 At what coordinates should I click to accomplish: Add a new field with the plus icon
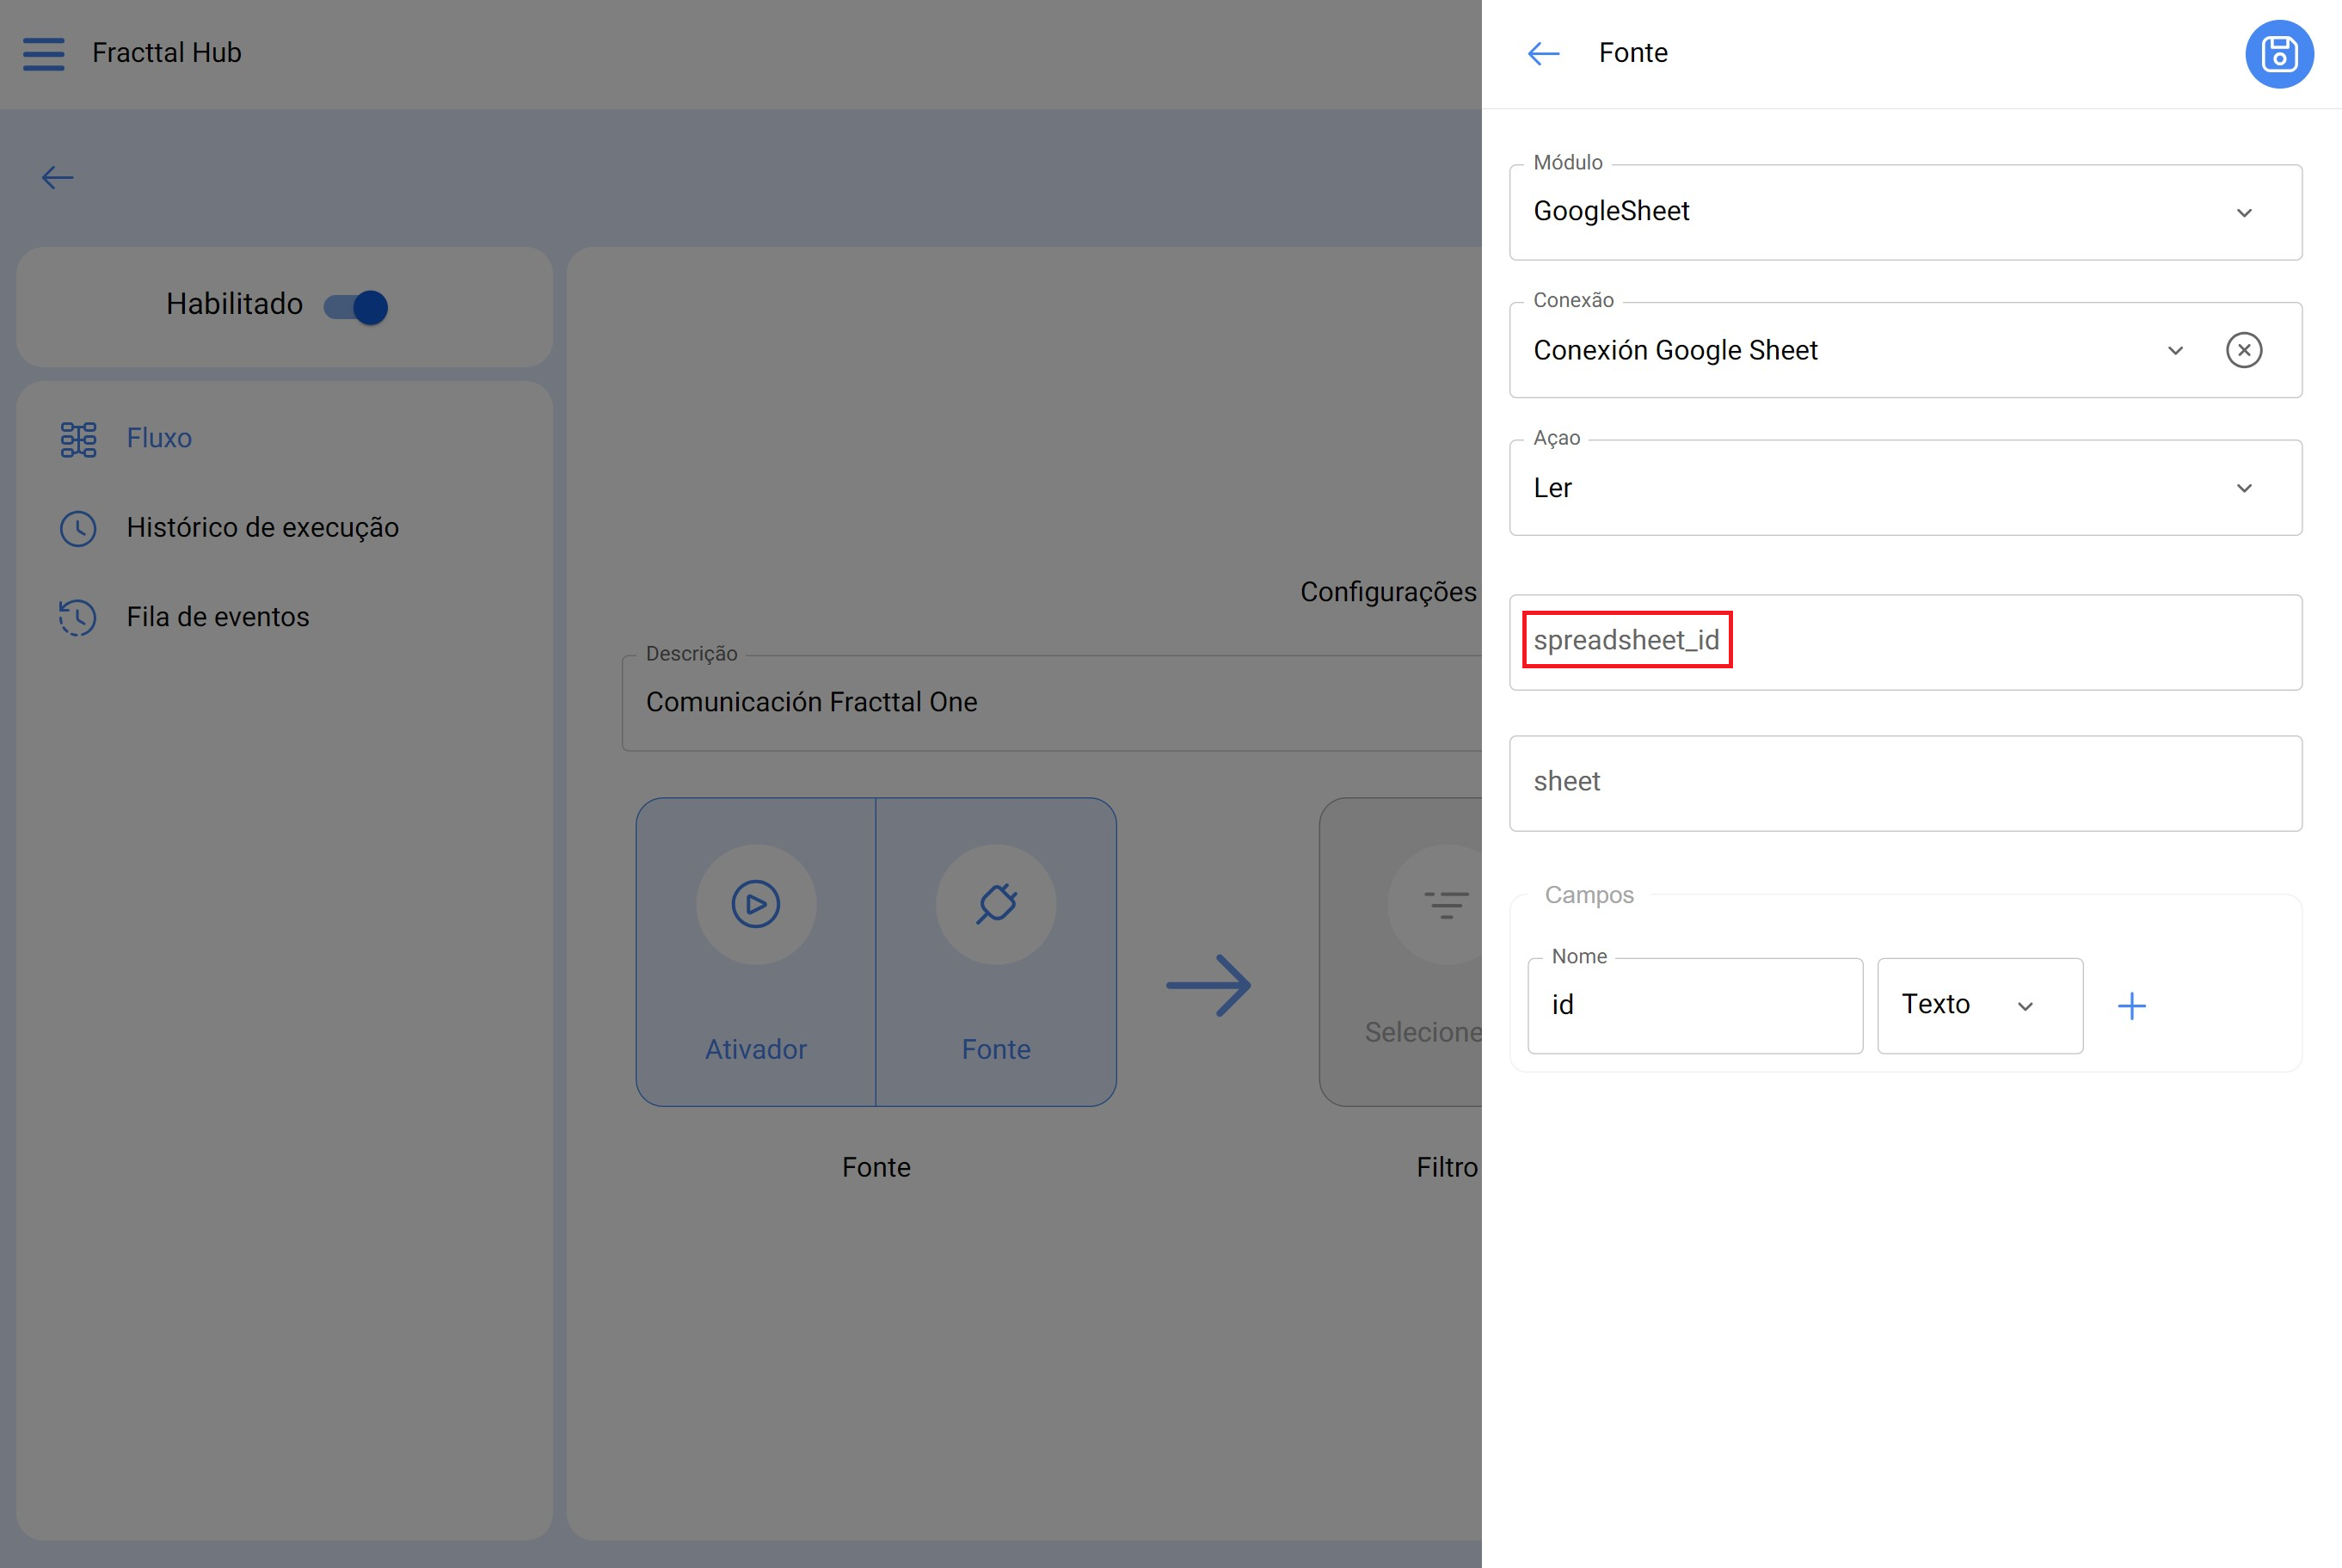(2132, 1005)
